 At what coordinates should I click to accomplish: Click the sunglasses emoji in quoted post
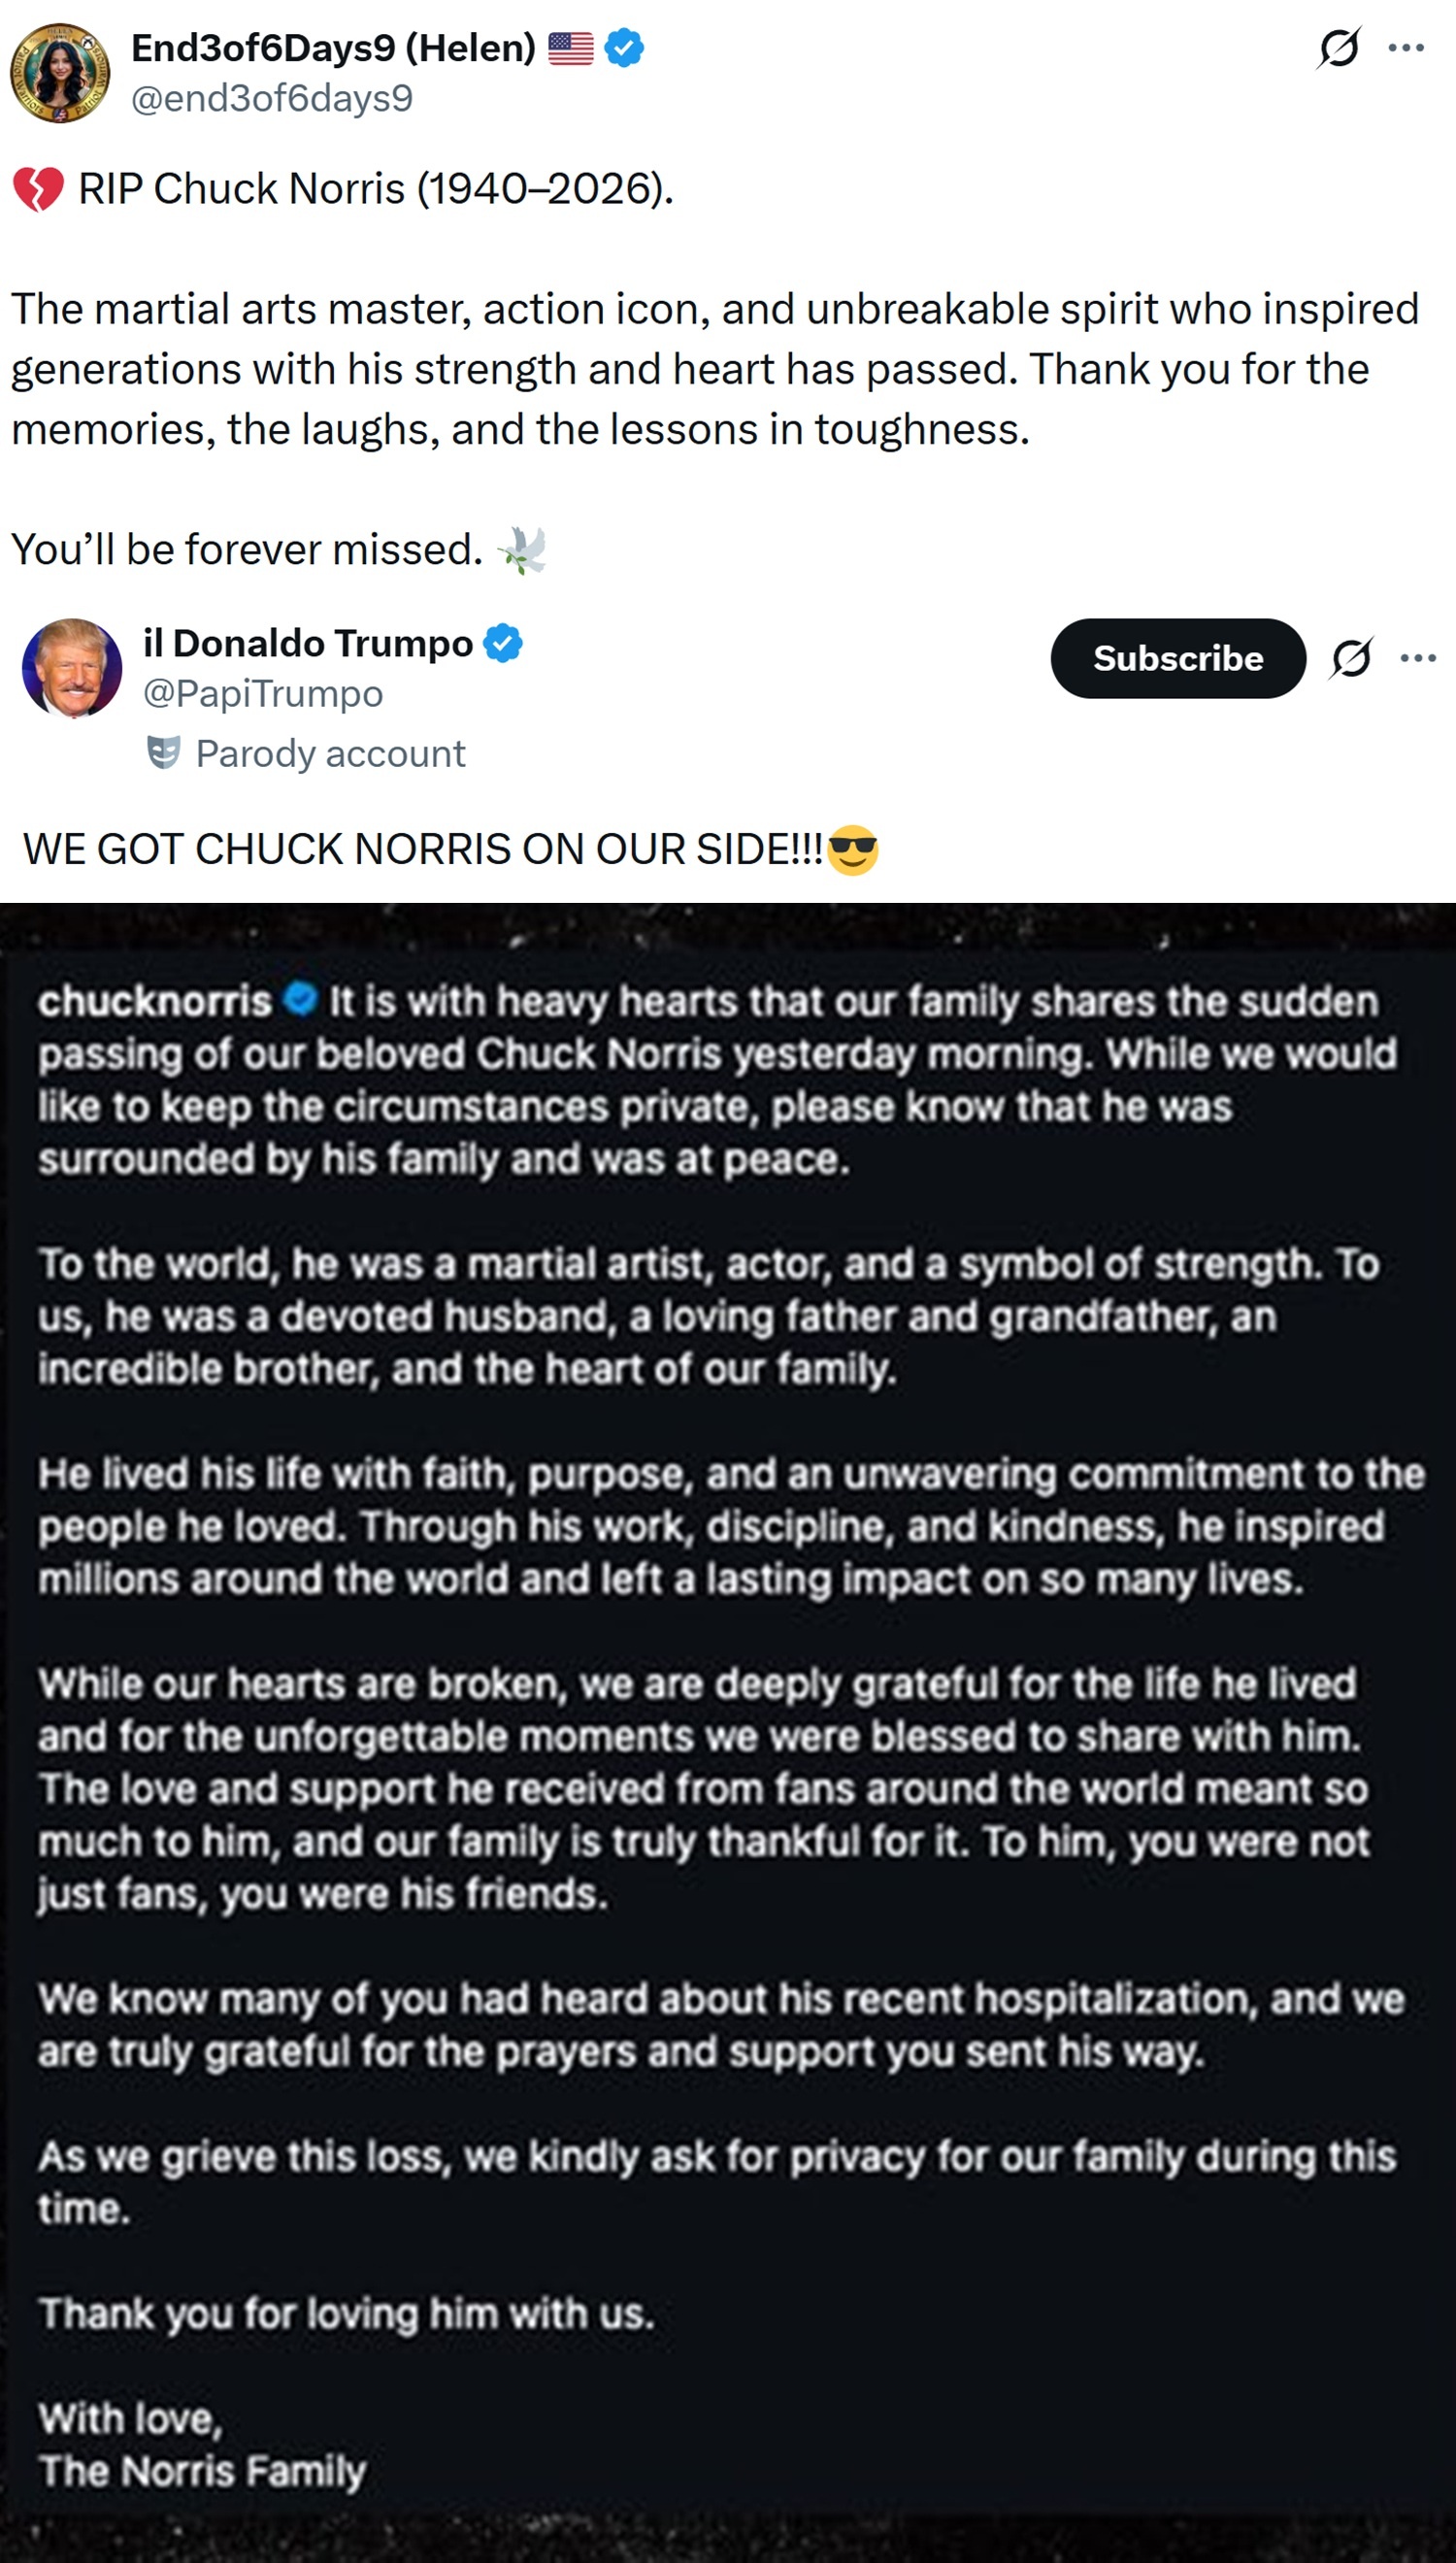point(853,850)
